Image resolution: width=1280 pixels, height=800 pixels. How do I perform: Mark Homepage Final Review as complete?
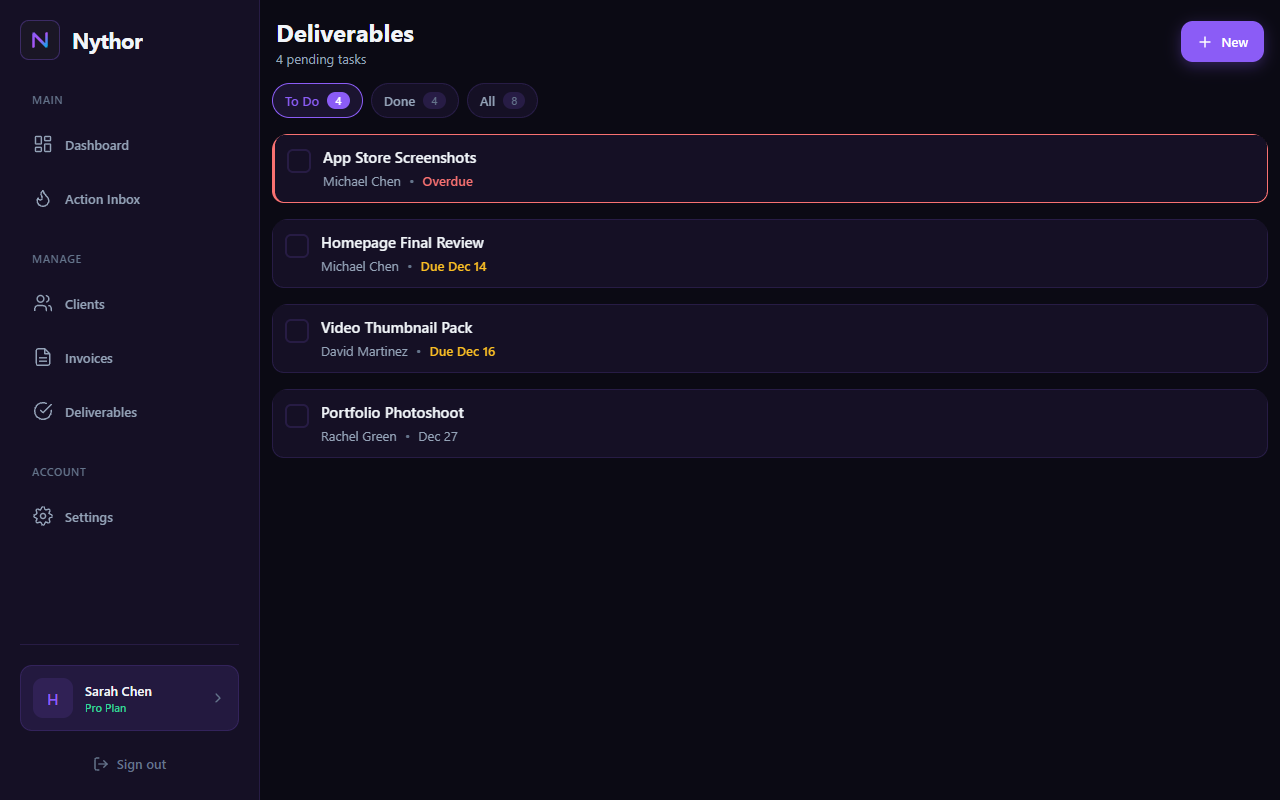pos(297,245)
